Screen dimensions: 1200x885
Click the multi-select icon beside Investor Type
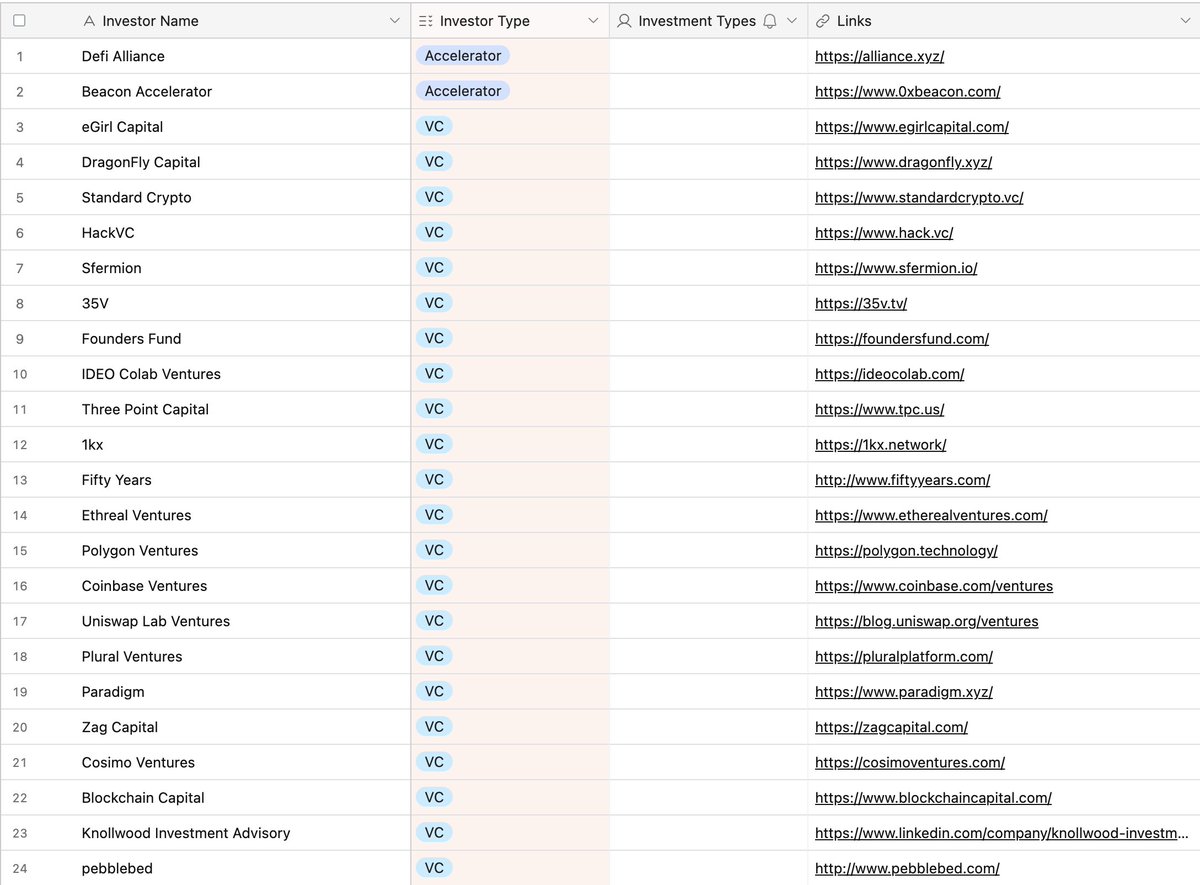426,21
